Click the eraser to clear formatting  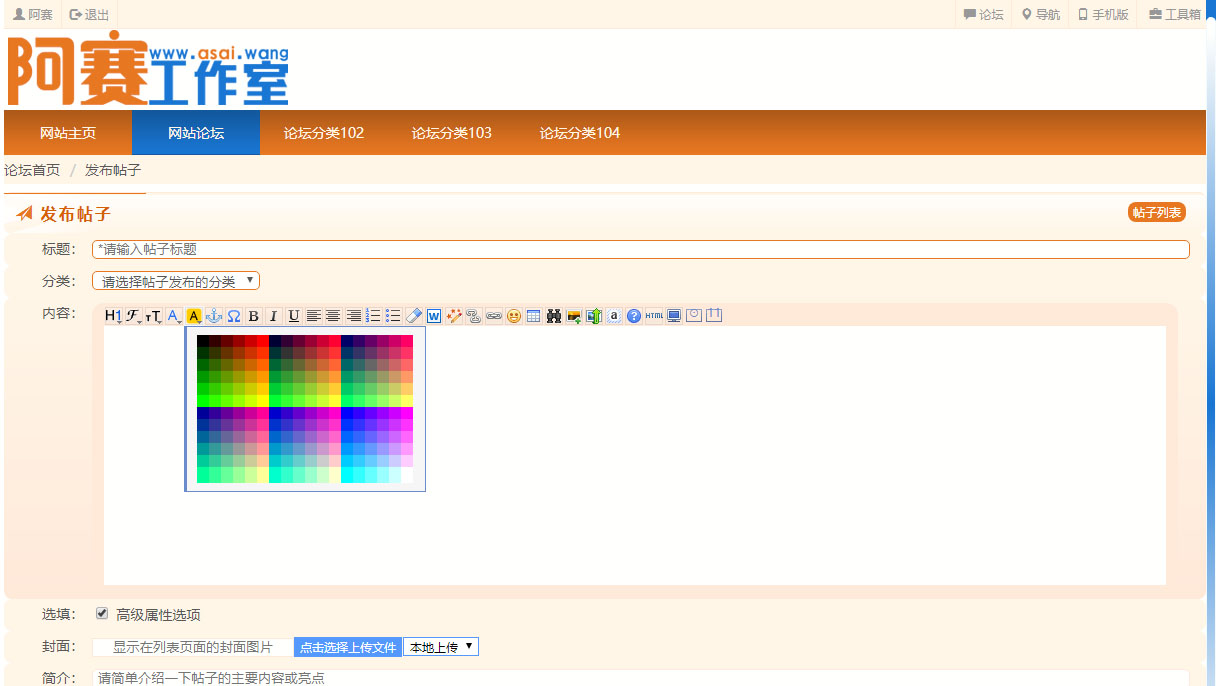(414, 316)
